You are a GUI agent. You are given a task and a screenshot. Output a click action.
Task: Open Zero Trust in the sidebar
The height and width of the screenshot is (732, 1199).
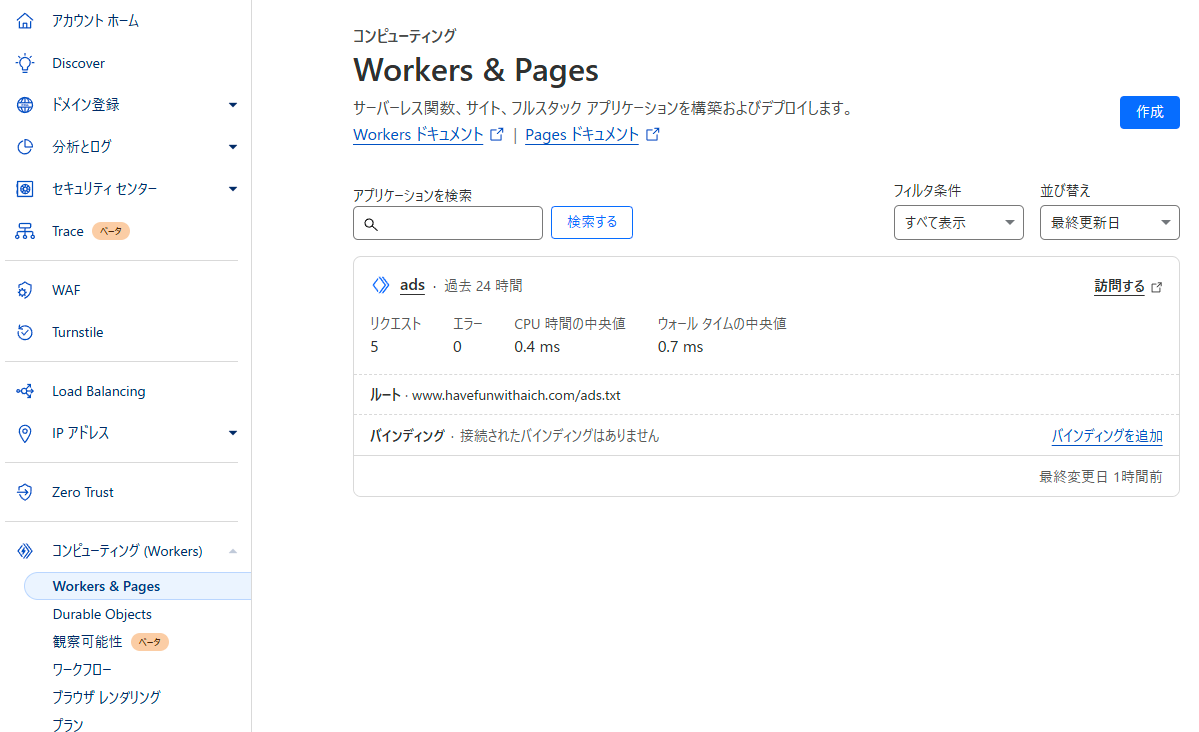click(83, 492)
